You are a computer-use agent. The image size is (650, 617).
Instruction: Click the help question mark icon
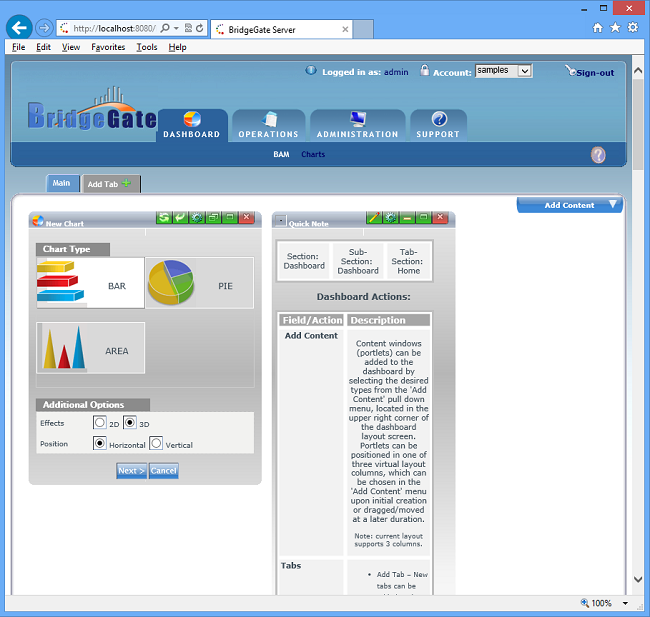click(598, 155)
